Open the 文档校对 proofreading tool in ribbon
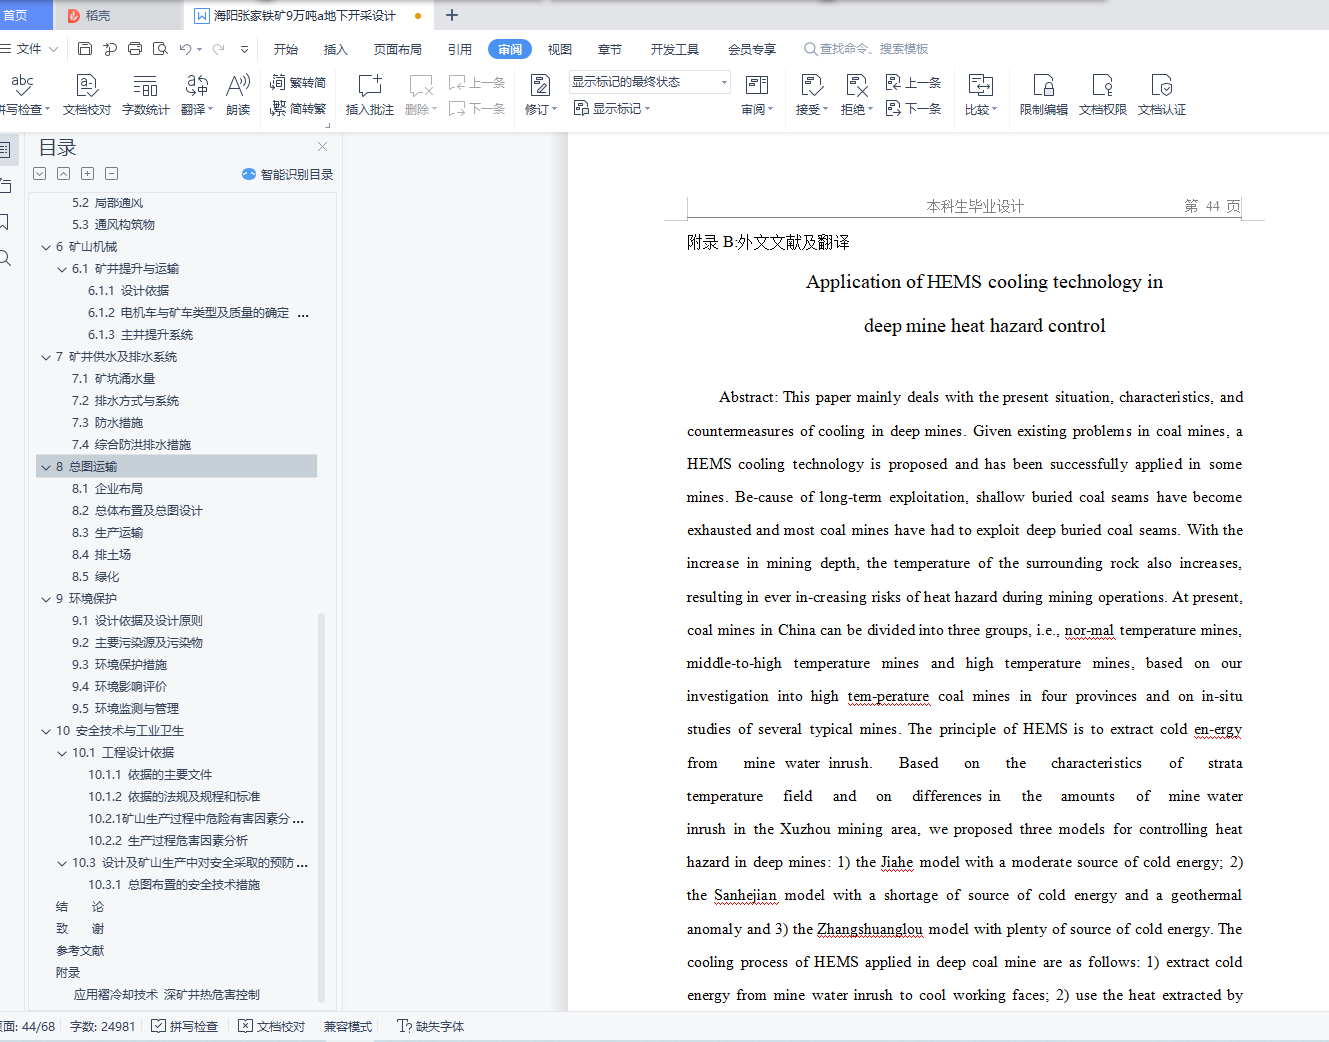Image resolution: width=1329 pixels, height=1042 pixels. point(87,95)
